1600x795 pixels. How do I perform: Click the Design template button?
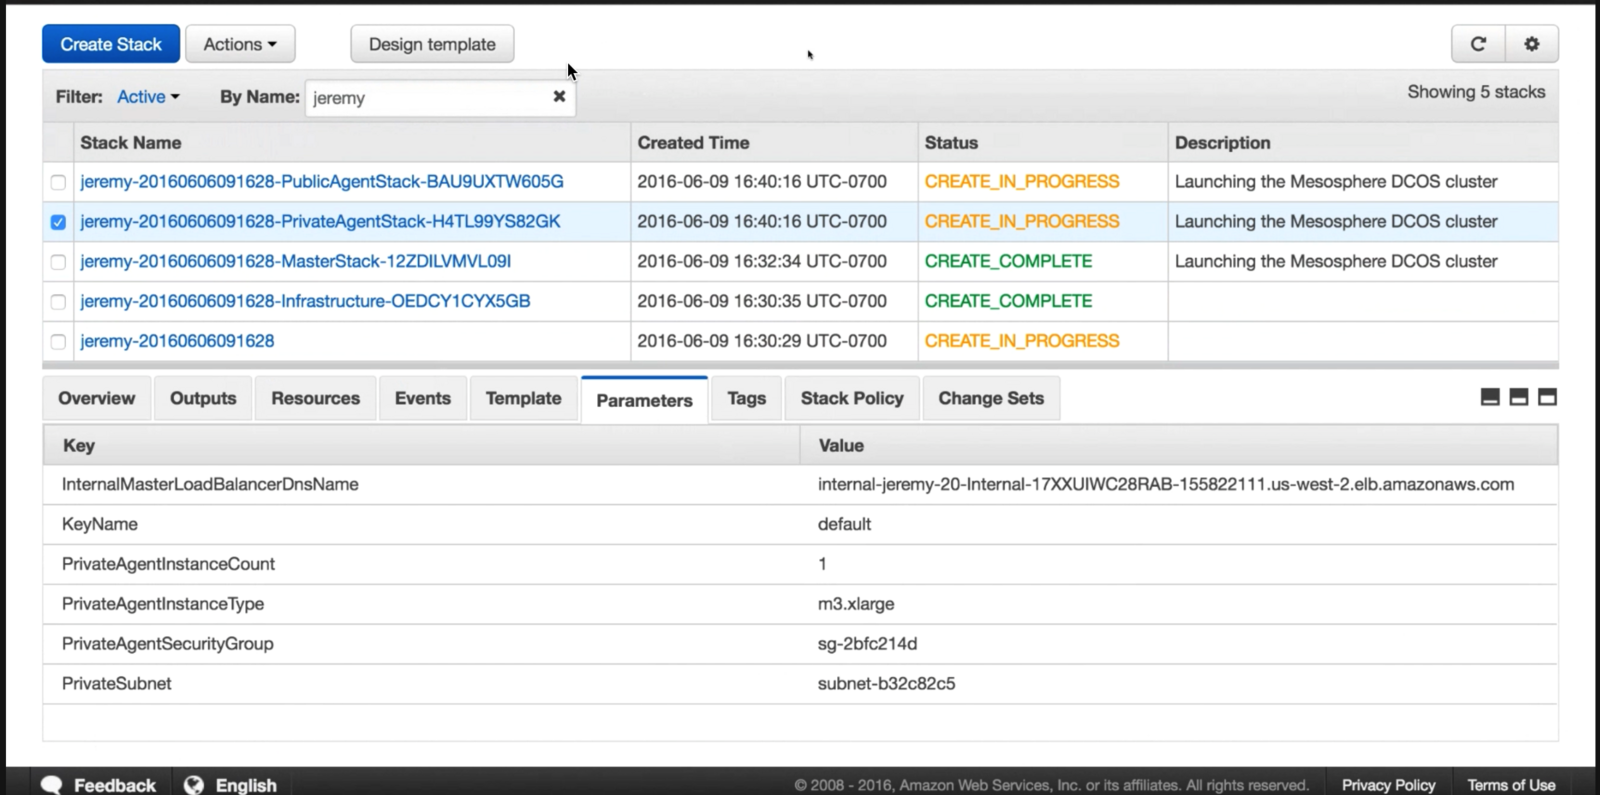tap(432, 44)
